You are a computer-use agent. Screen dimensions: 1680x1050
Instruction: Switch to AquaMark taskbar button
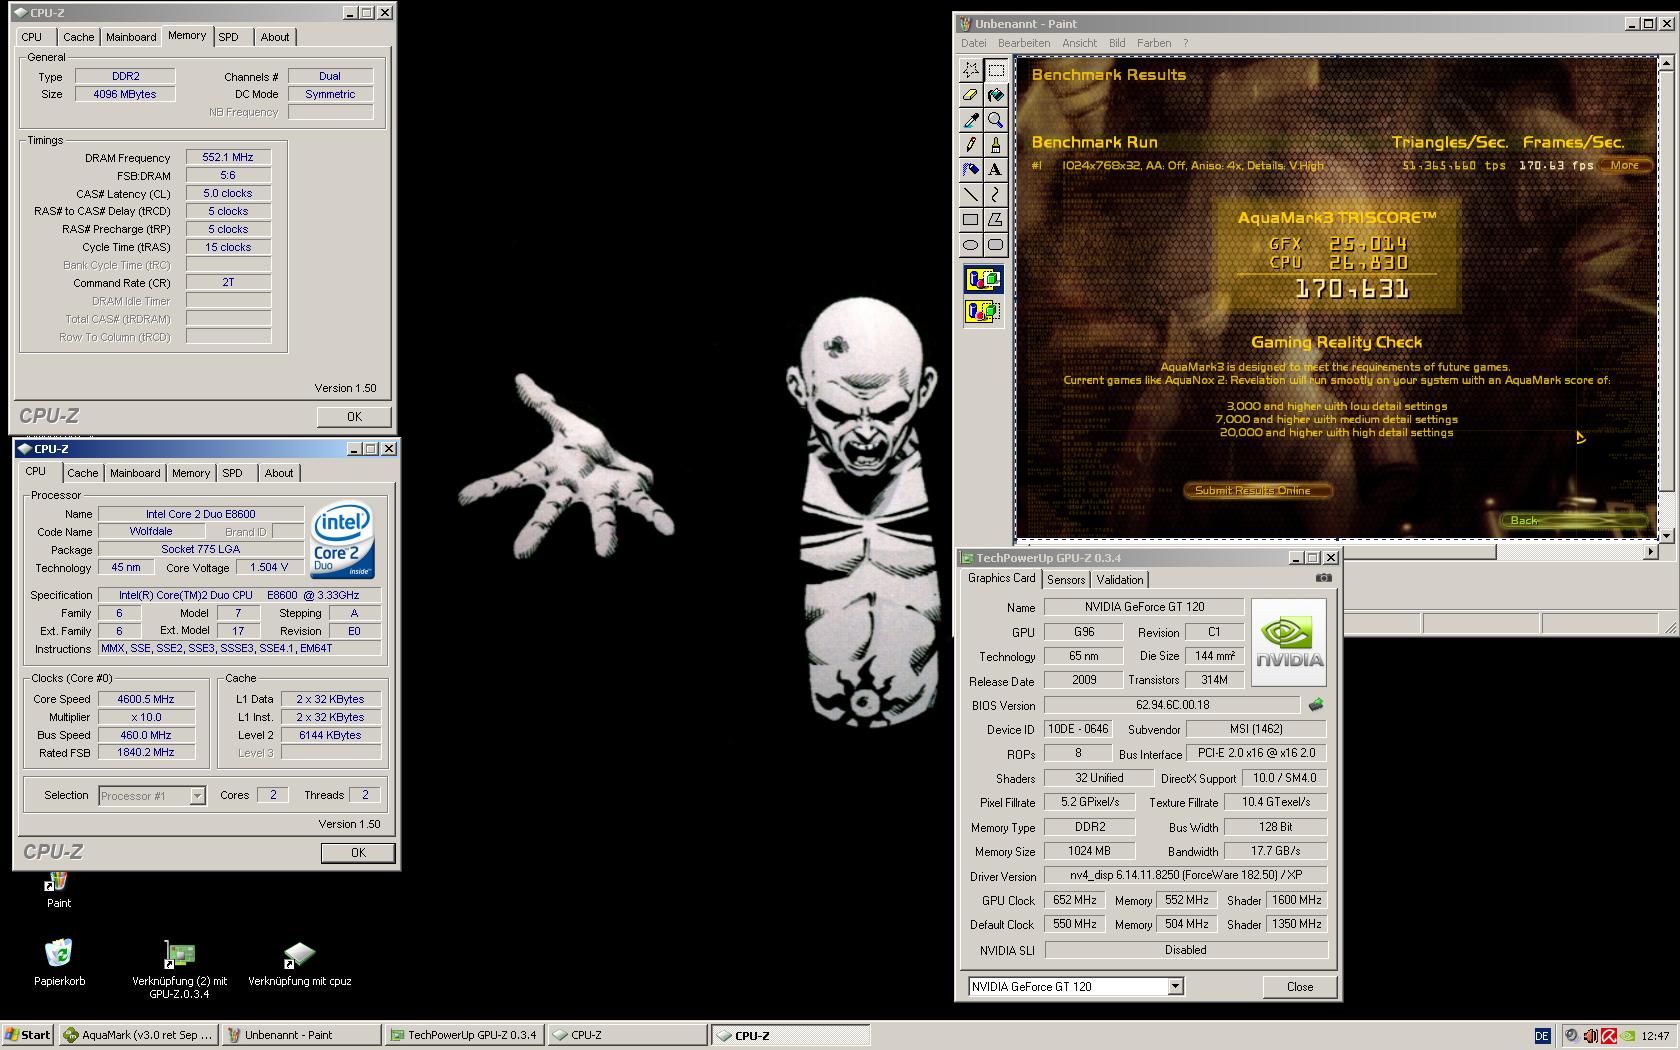(138, 1035)
